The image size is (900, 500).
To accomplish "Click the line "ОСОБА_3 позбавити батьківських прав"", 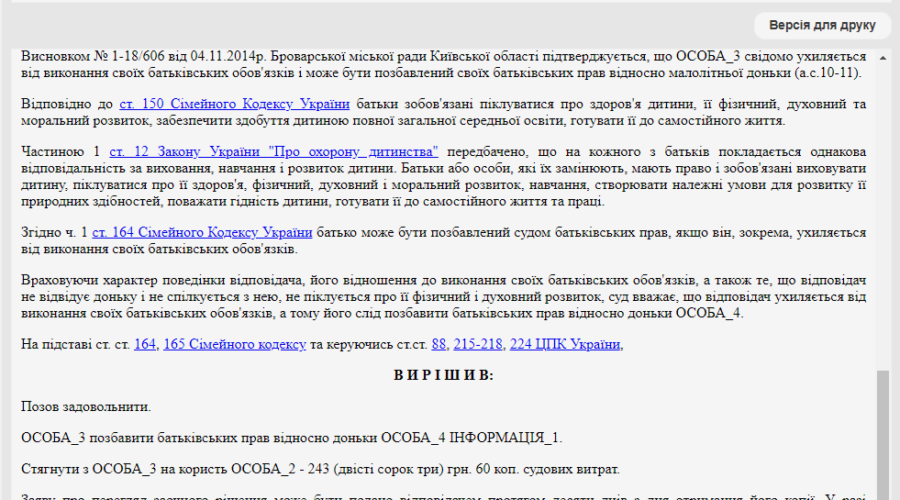I will point(290,438).
